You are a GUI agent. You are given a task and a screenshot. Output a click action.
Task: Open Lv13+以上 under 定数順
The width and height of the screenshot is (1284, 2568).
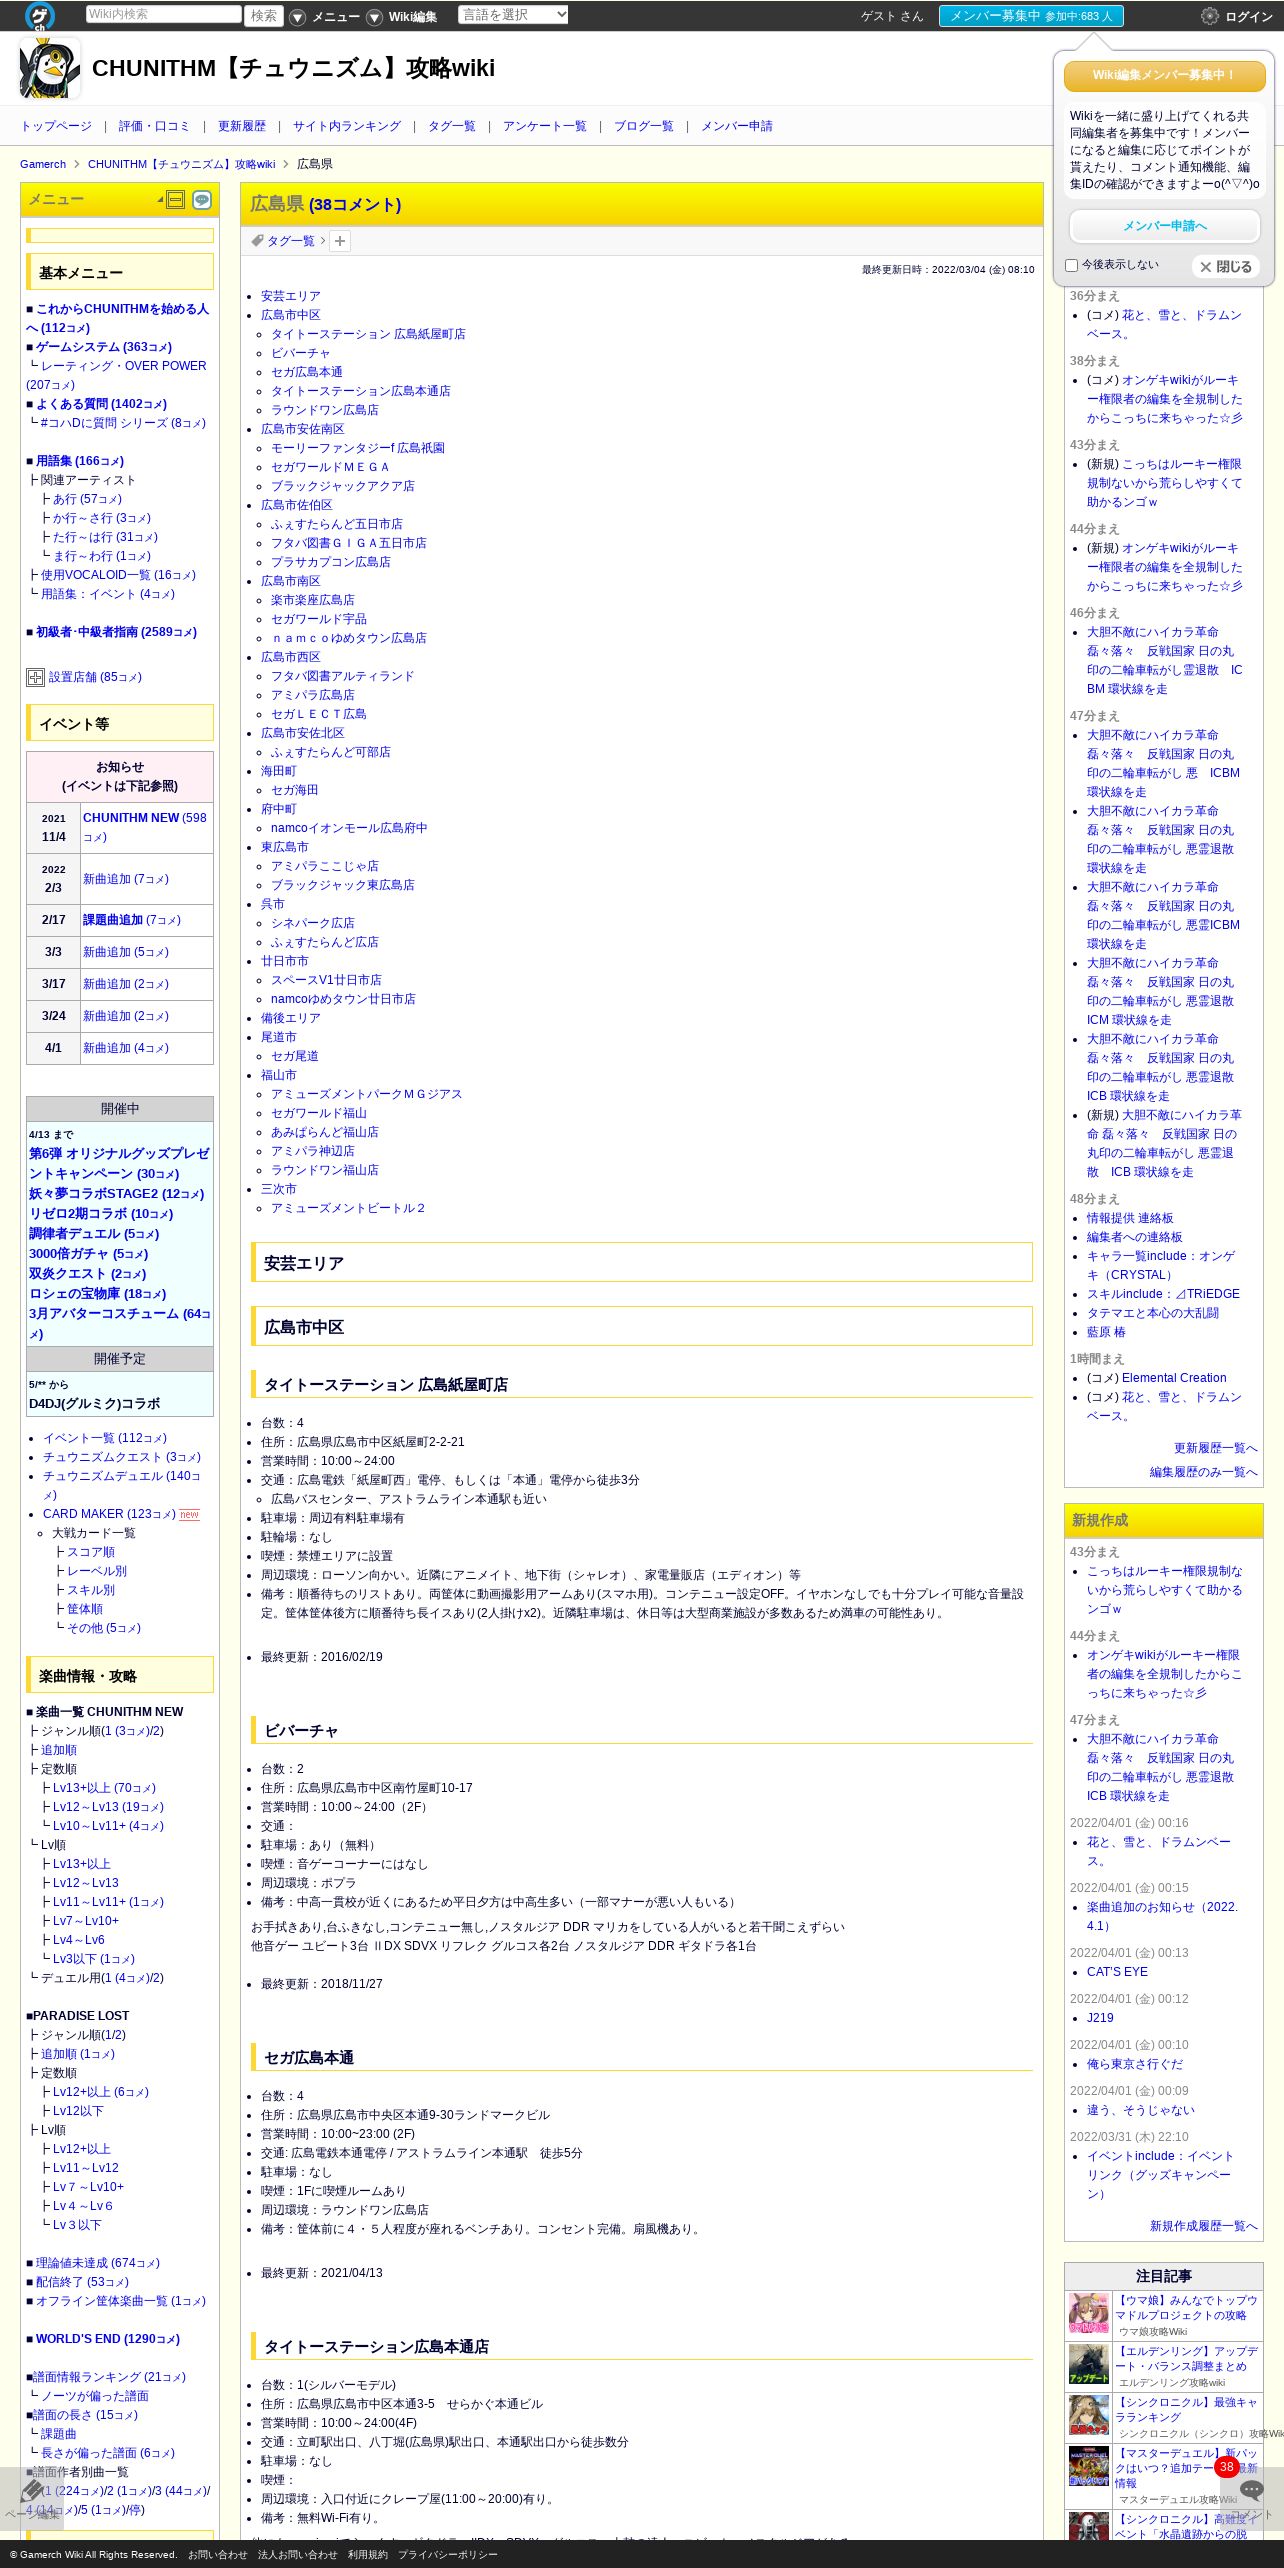pos(104,1788)
